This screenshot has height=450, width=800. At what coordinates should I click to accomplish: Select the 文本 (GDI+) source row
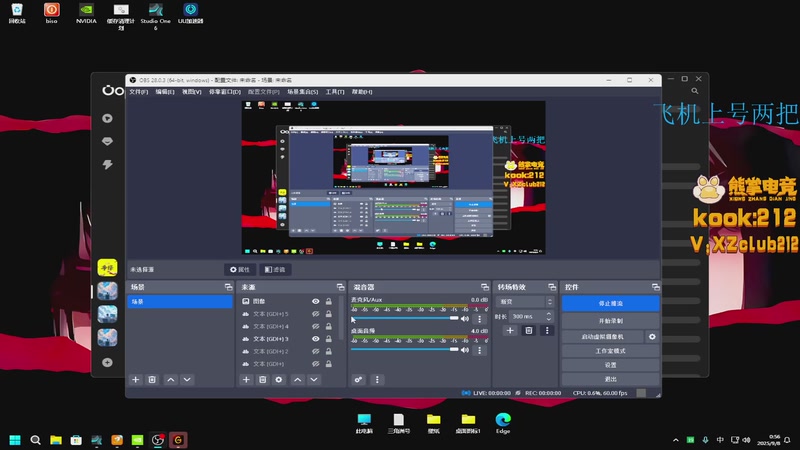287,364
